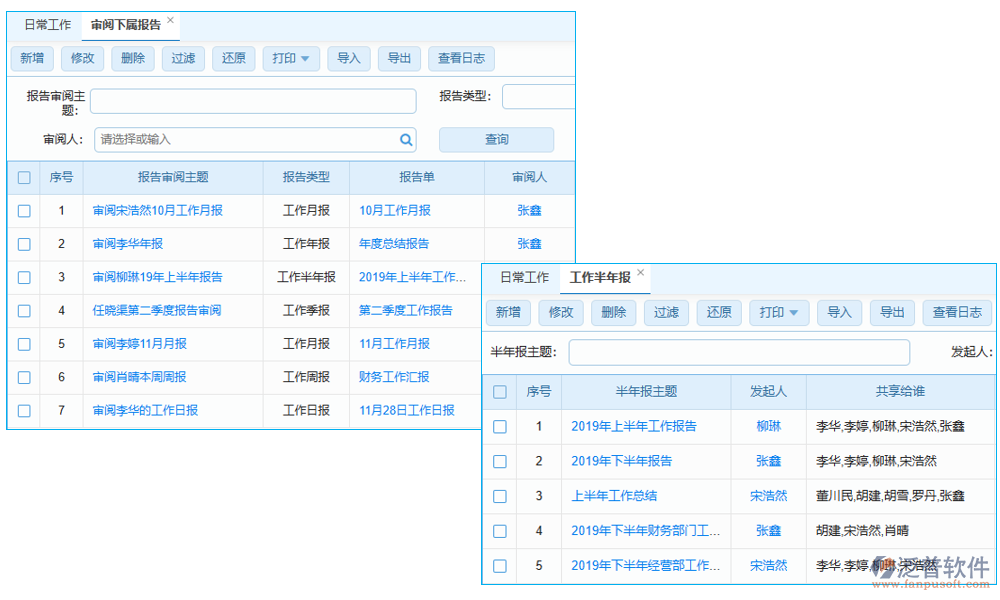Click the 过滤 filter button
The height and width of the screenshot is (600, 1000).
click(182, 58)
